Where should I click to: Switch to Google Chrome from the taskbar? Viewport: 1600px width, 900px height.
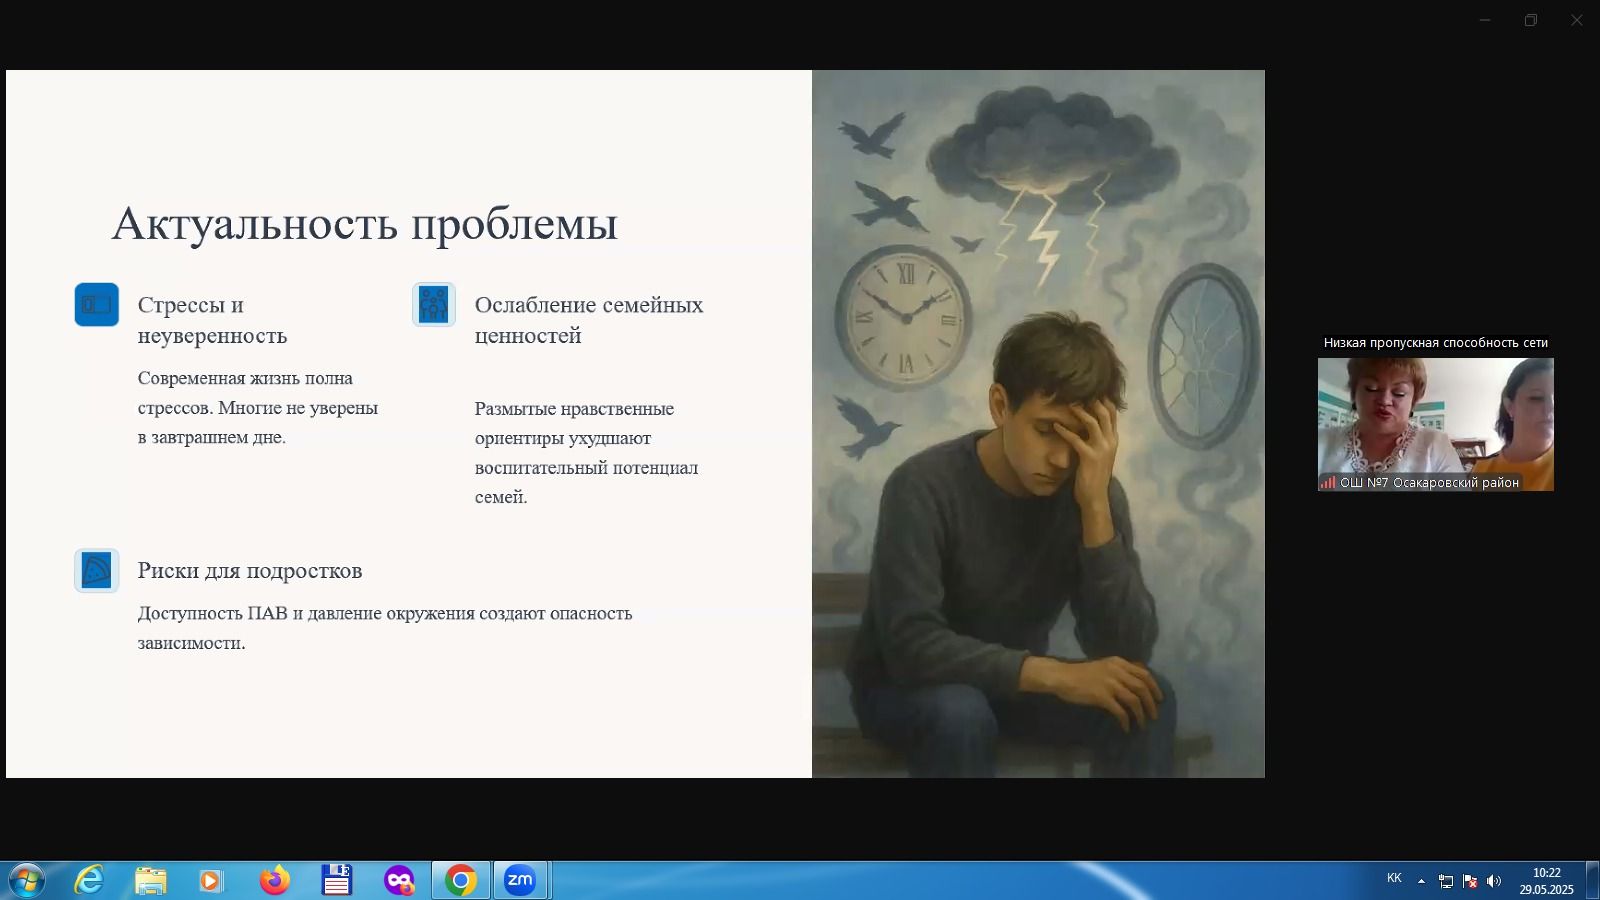point(461,880)
